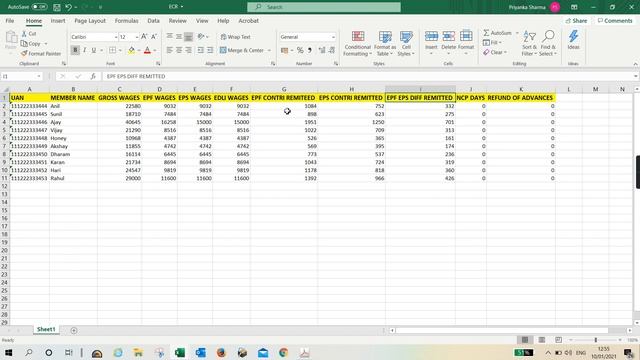Toggle the AutoSave switch
The image size is (640, 360).
(x=39, y=7)
